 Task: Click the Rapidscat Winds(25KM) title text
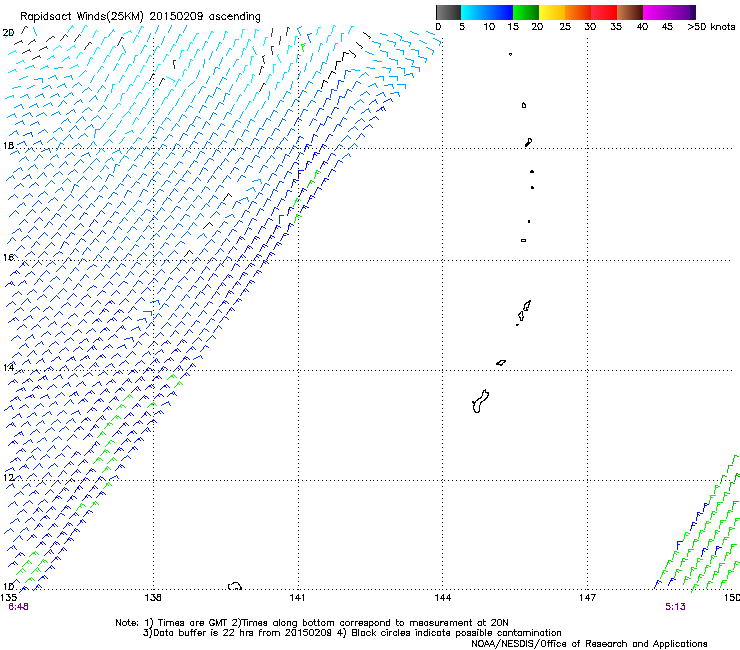point(140,17)
